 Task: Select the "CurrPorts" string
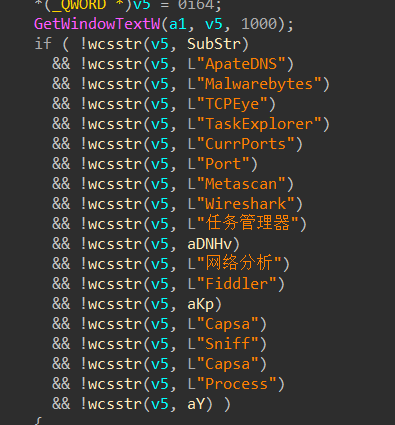click(245, 144)
